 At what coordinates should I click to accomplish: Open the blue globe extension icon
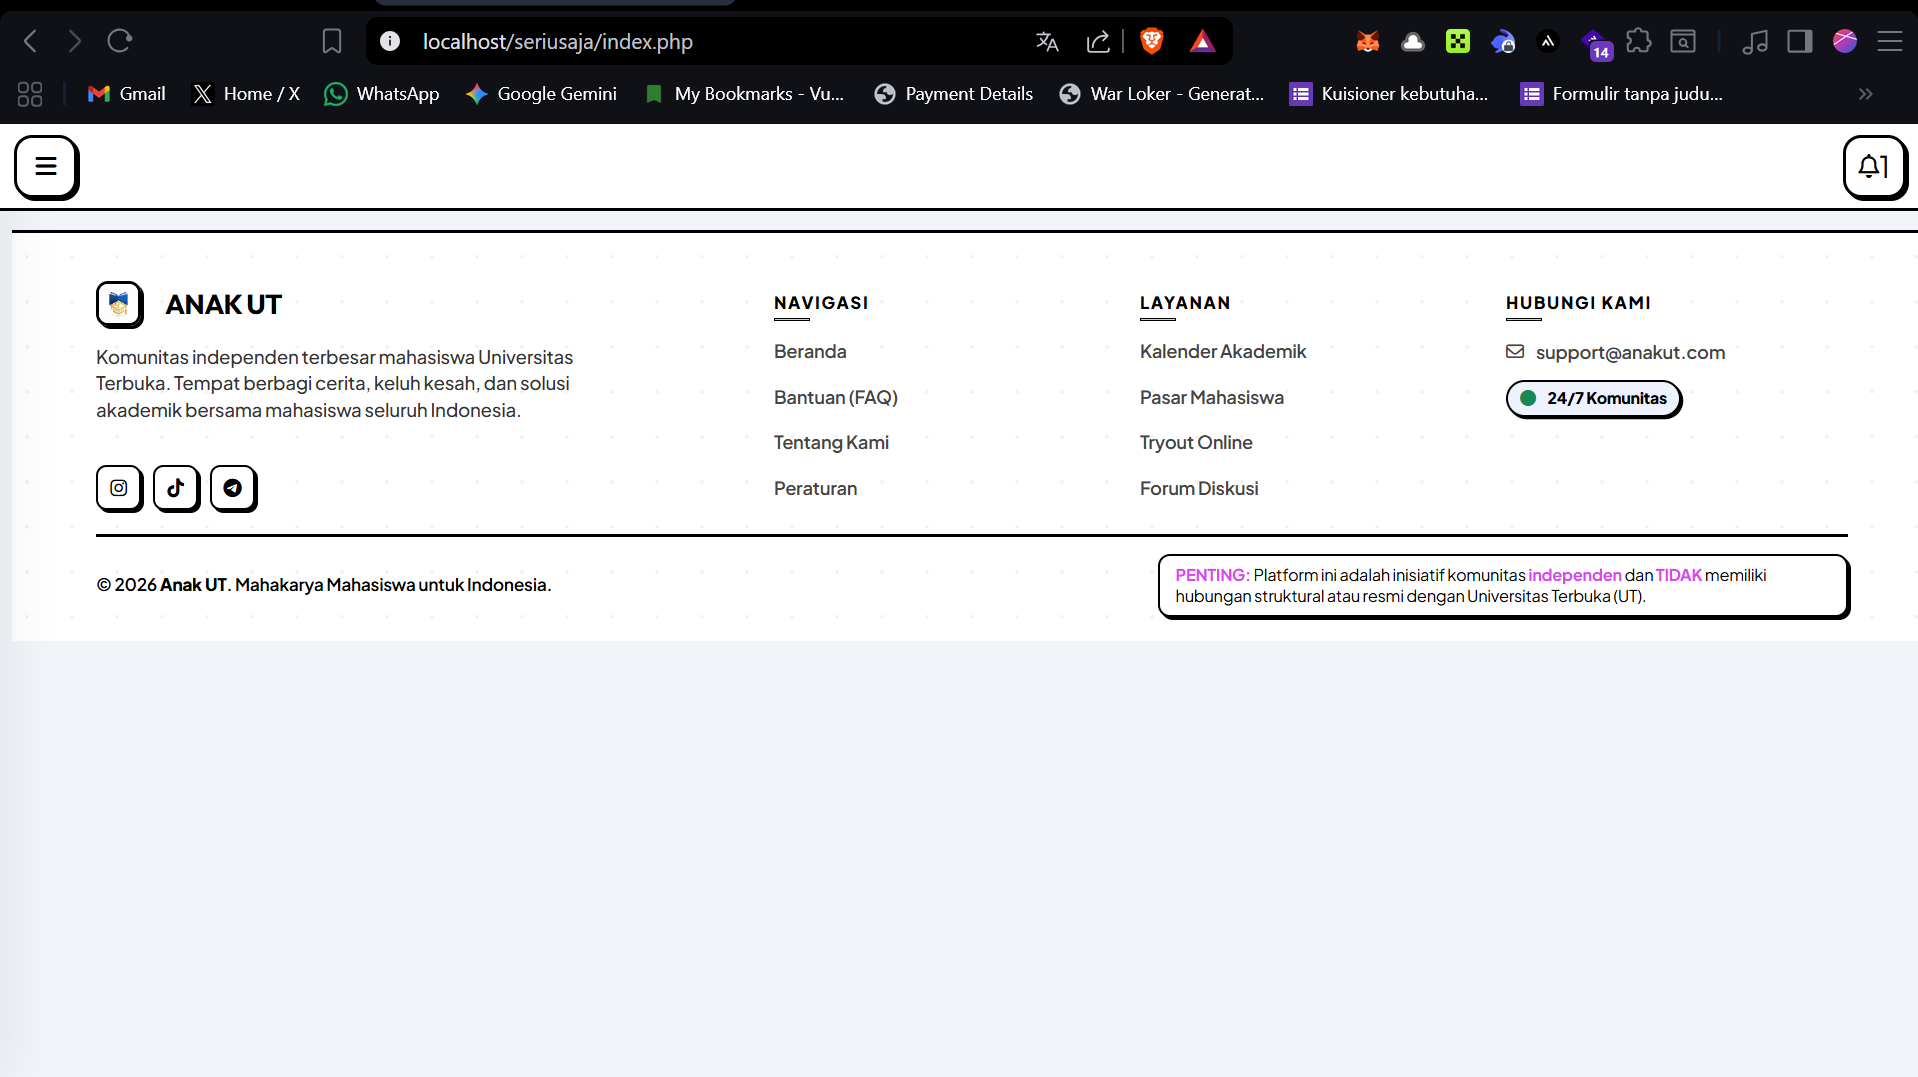click(x=1503, y=41)
